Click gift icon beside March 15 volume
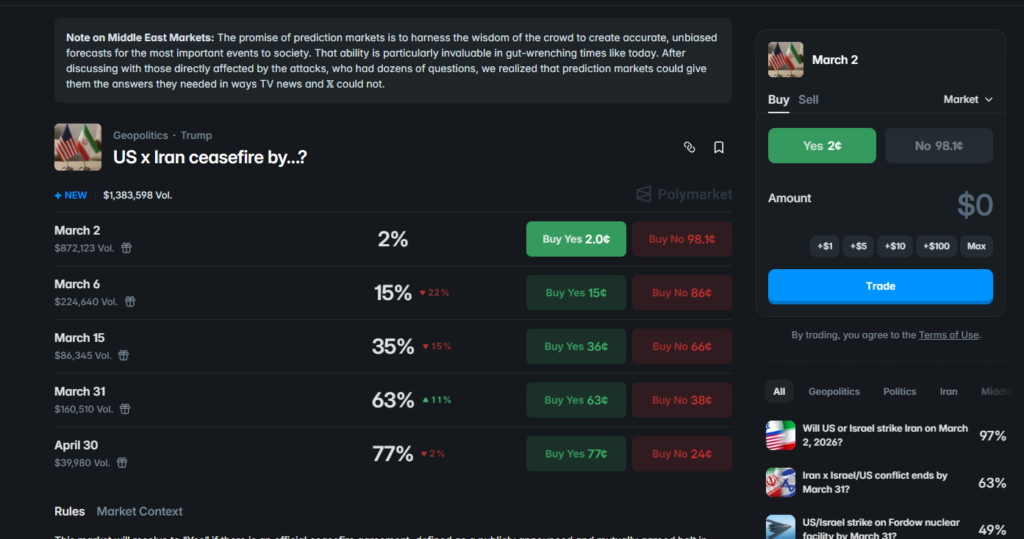Viewport: 1024px width, 539px height. click(x=123, y=355)
